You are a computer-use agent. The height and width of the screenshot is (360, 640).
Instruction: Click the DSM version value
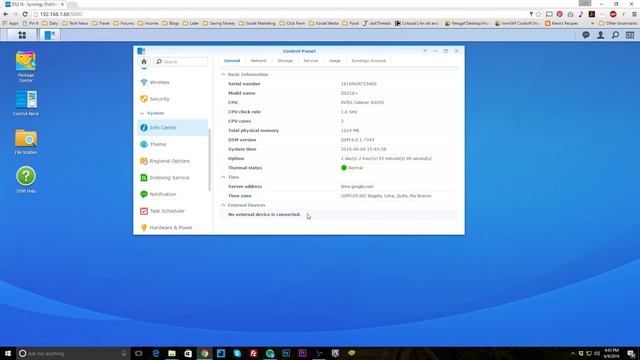click(358, 140)
